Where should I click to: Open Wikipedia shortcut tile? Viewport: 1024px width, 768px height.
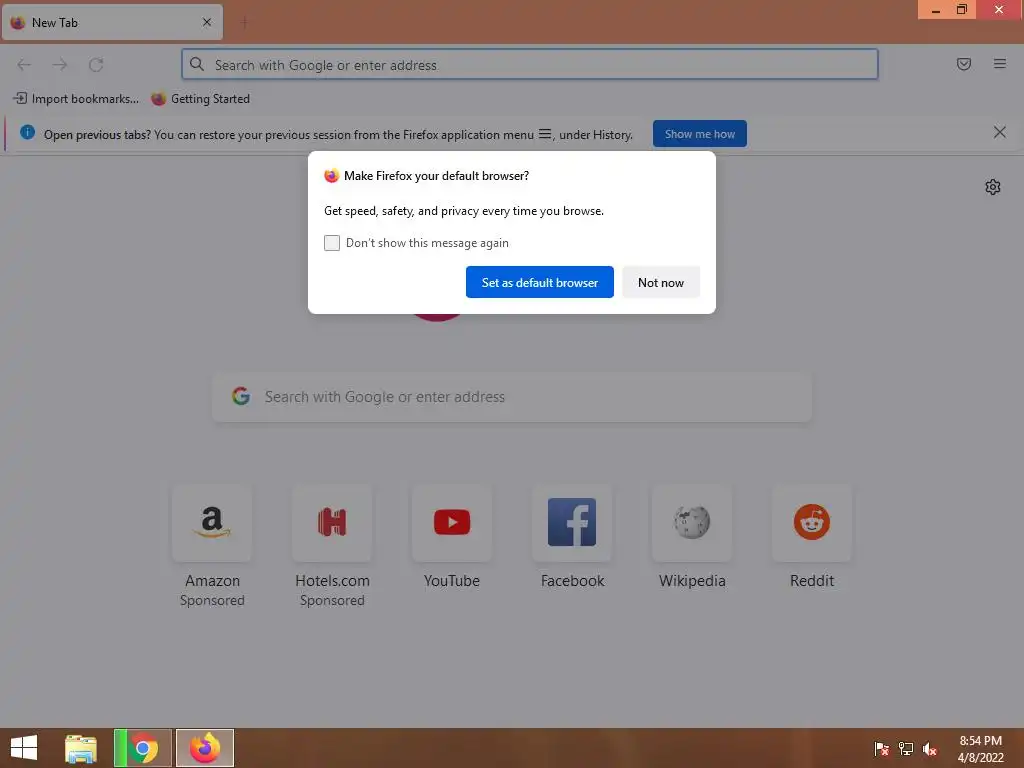(692, 537)
